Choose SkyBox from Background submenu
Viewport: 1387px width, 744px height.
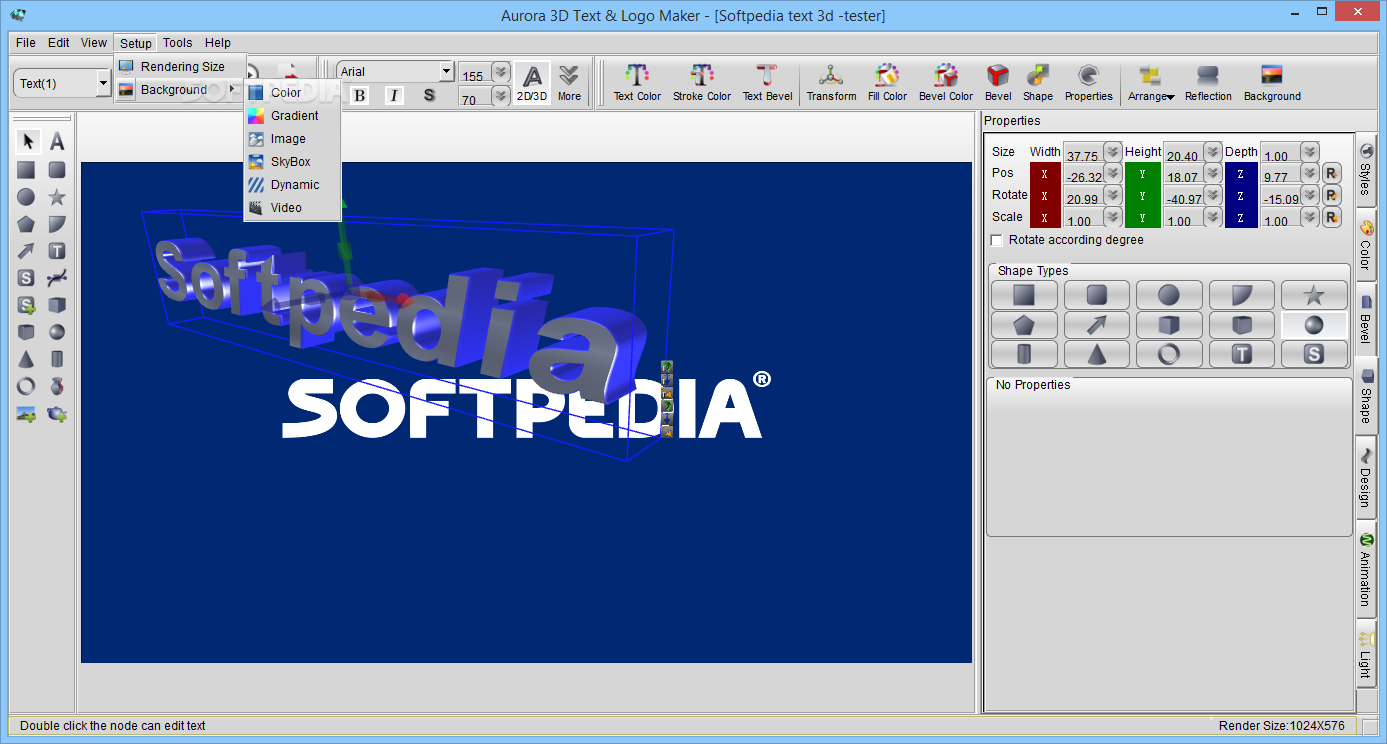(292, 162)
